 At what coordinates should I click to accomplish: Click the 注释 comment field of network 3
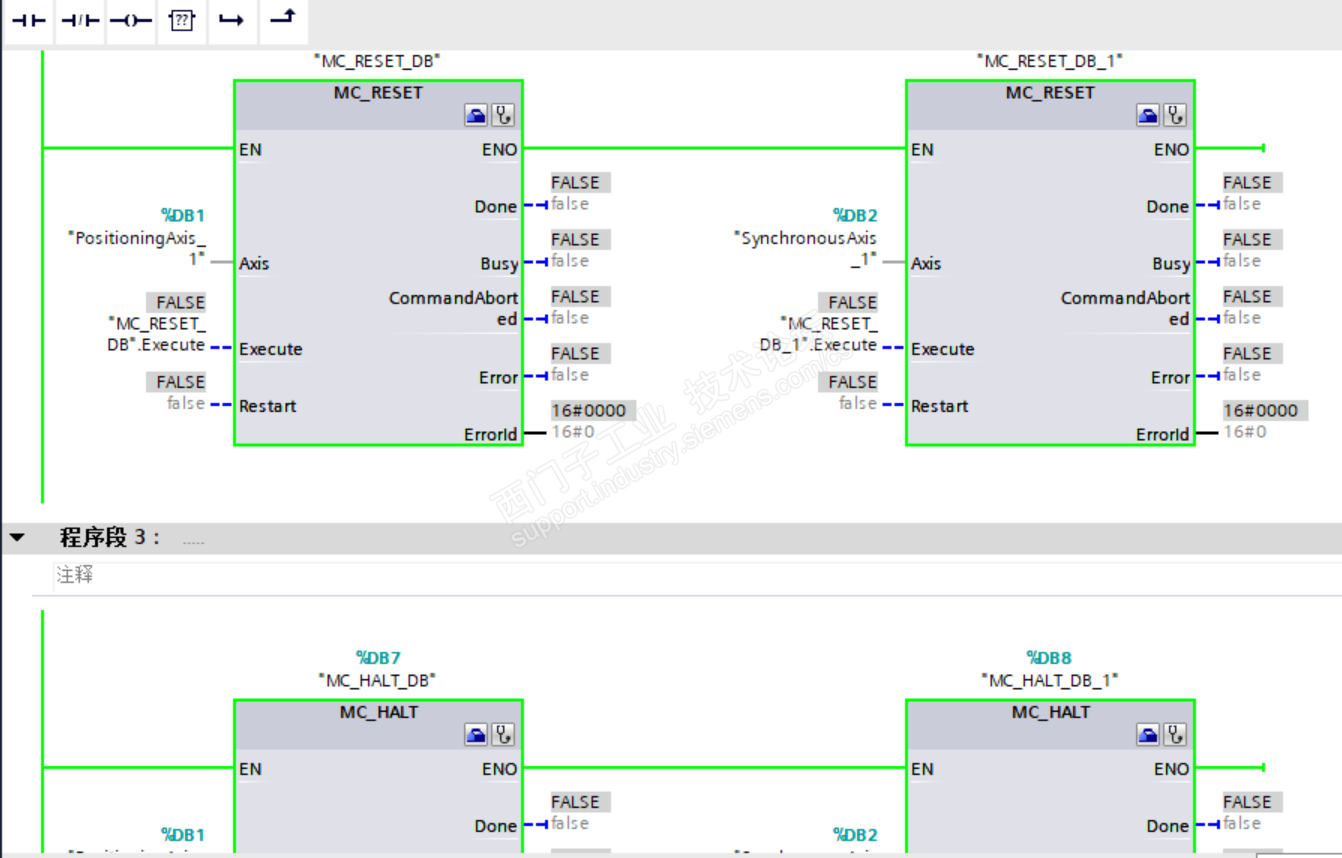(x=696, y=576)
